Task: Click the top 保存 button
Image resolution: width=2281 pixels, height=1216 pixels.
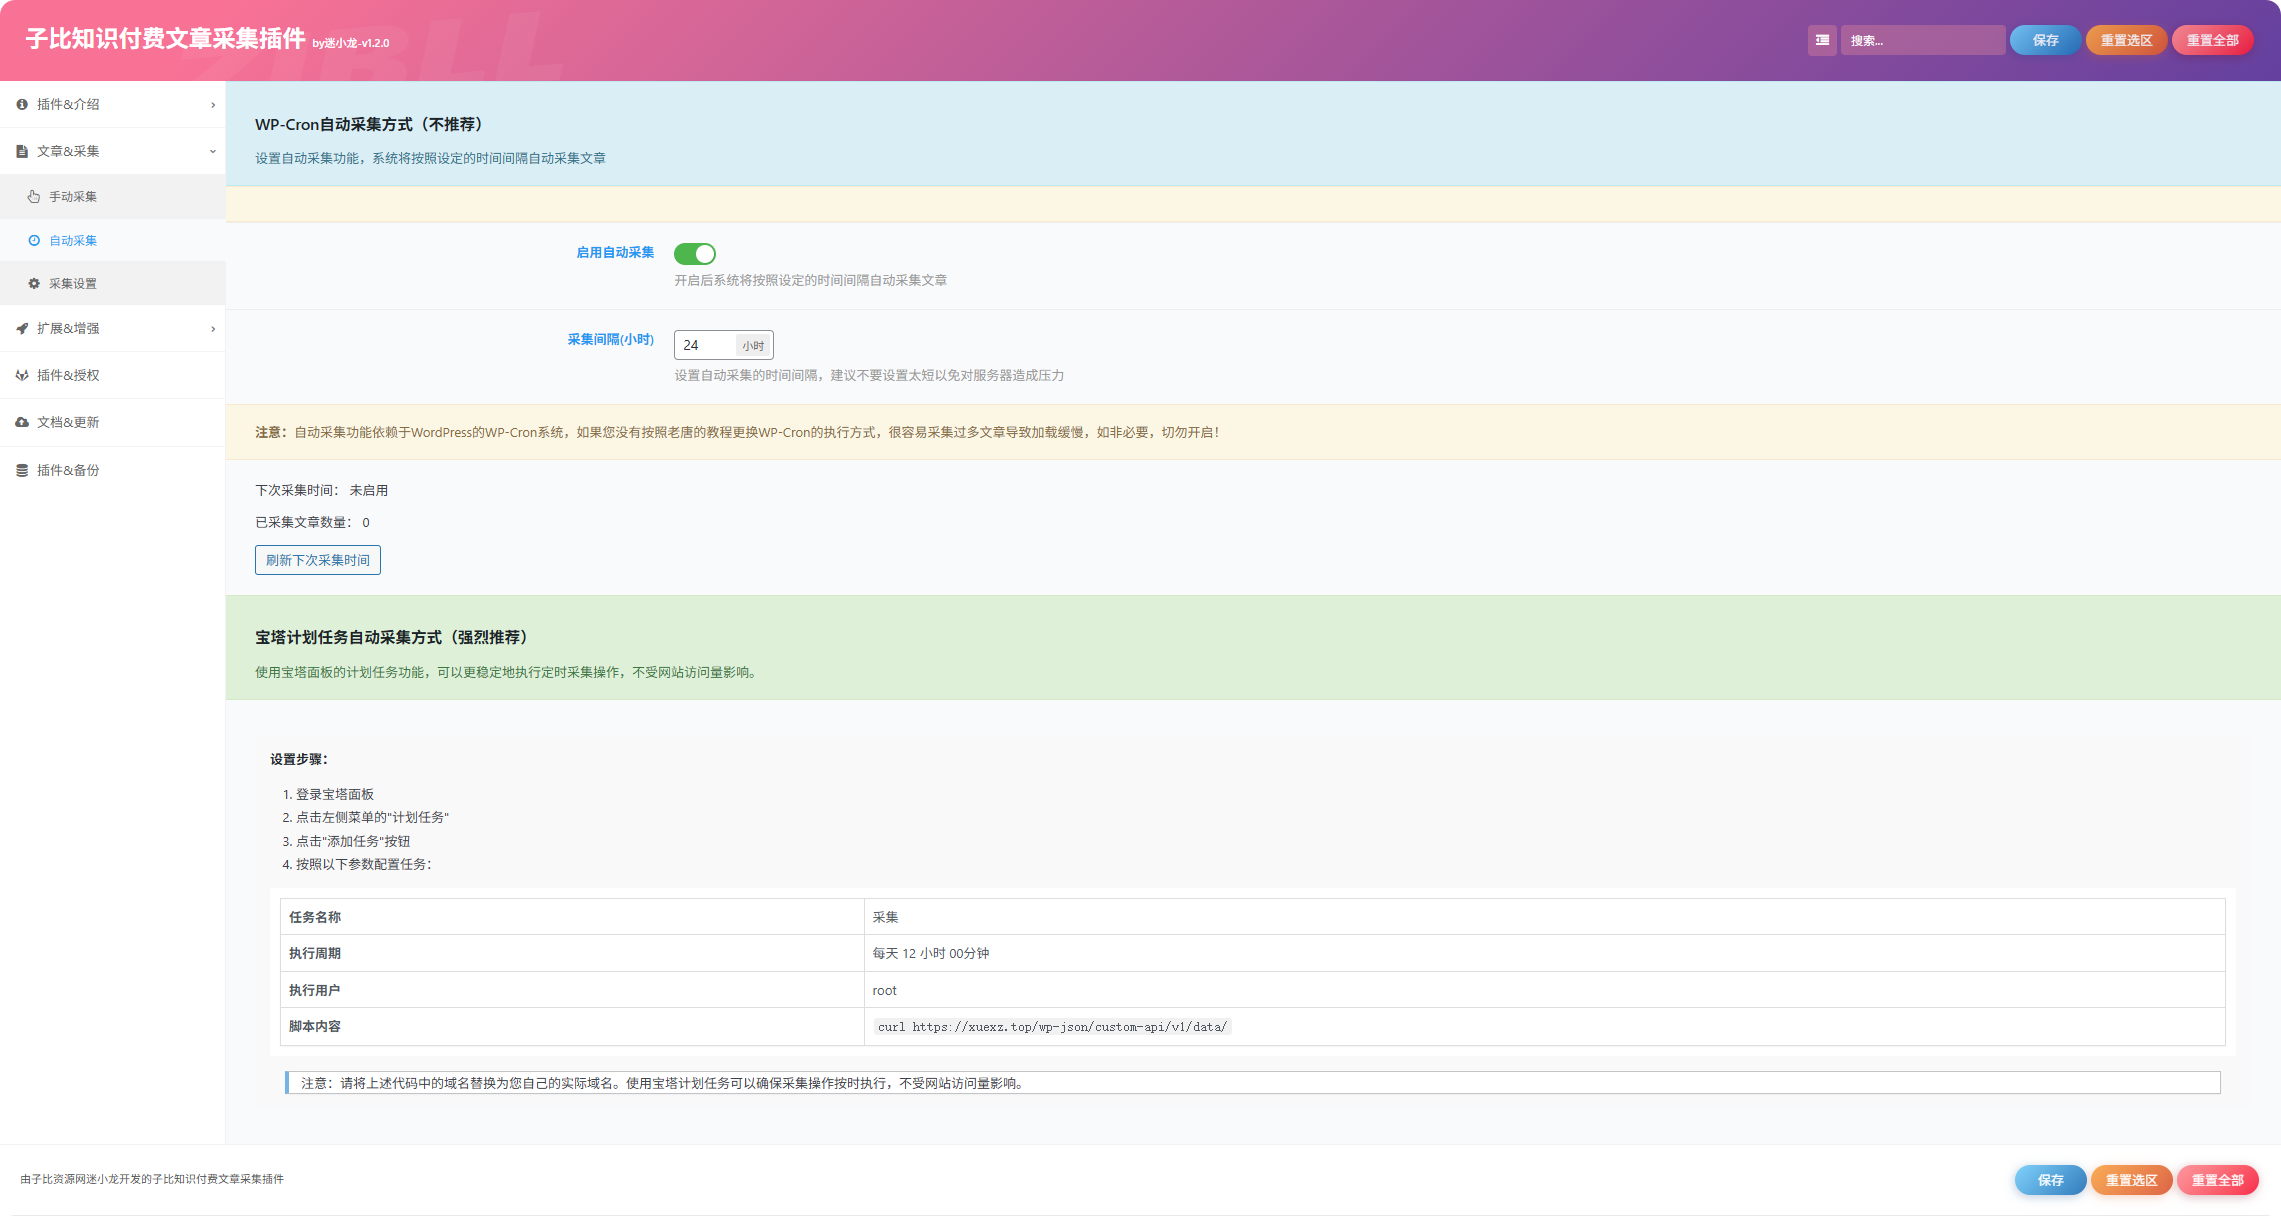Action: (x=2045, y=40)
